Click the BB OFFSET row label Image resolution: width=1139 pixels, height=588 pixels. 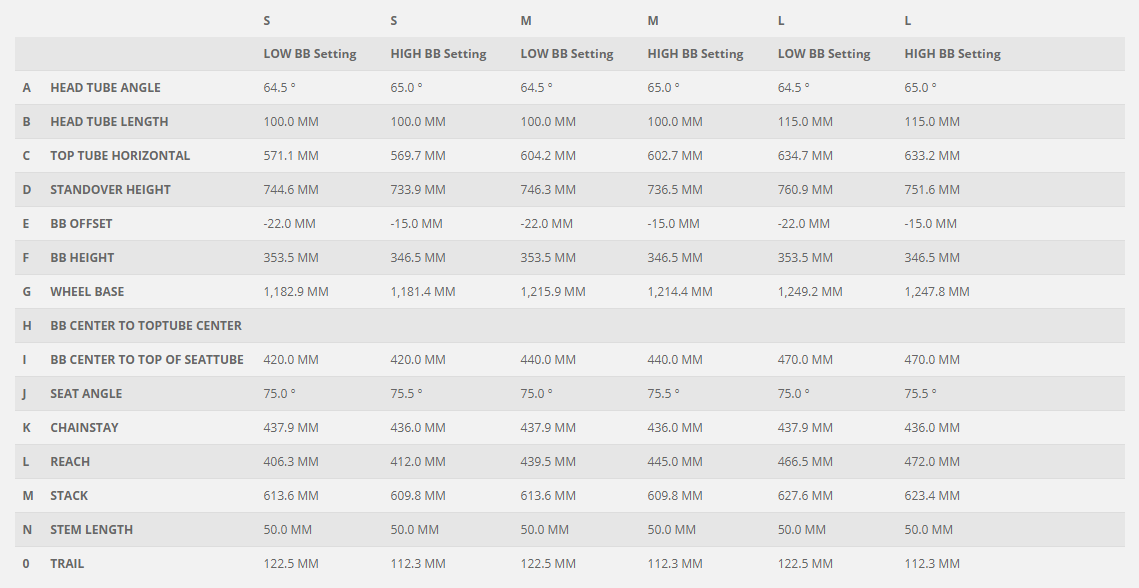[x=81, y=224]
